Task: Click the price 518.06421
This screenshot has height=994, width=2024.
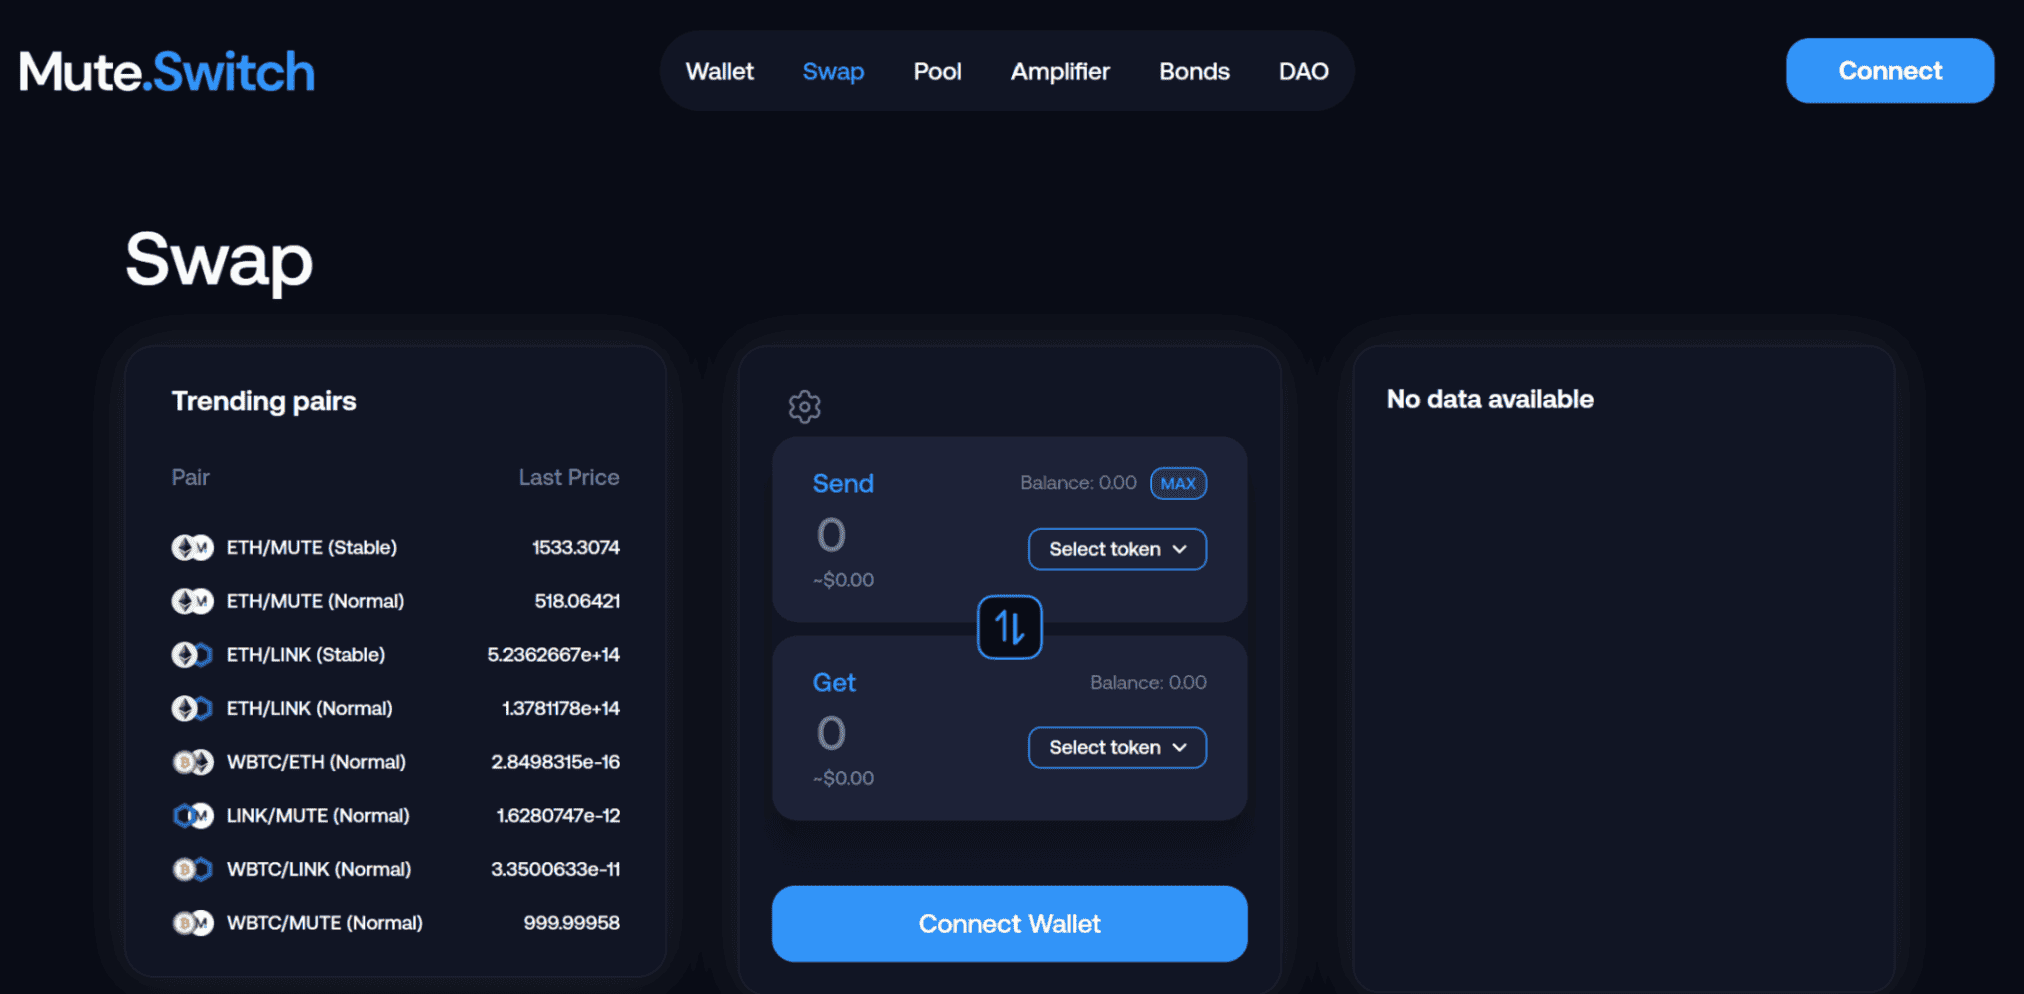Action: (577, 601)
